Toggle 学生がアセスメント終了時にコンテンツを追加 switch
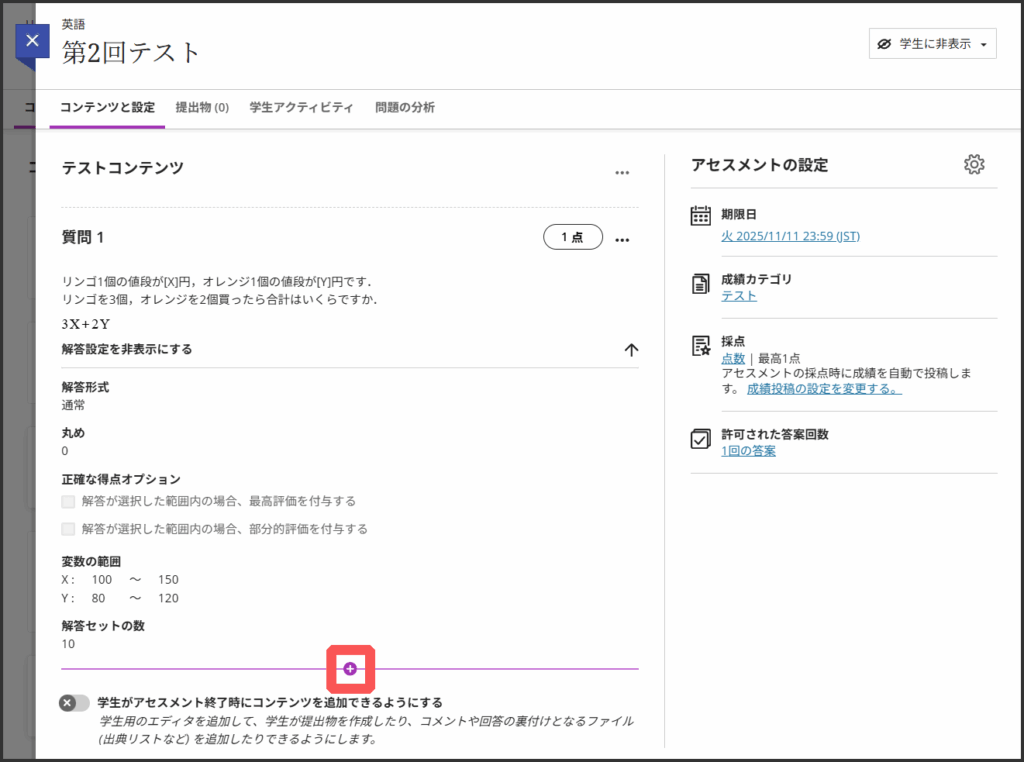 74,703
